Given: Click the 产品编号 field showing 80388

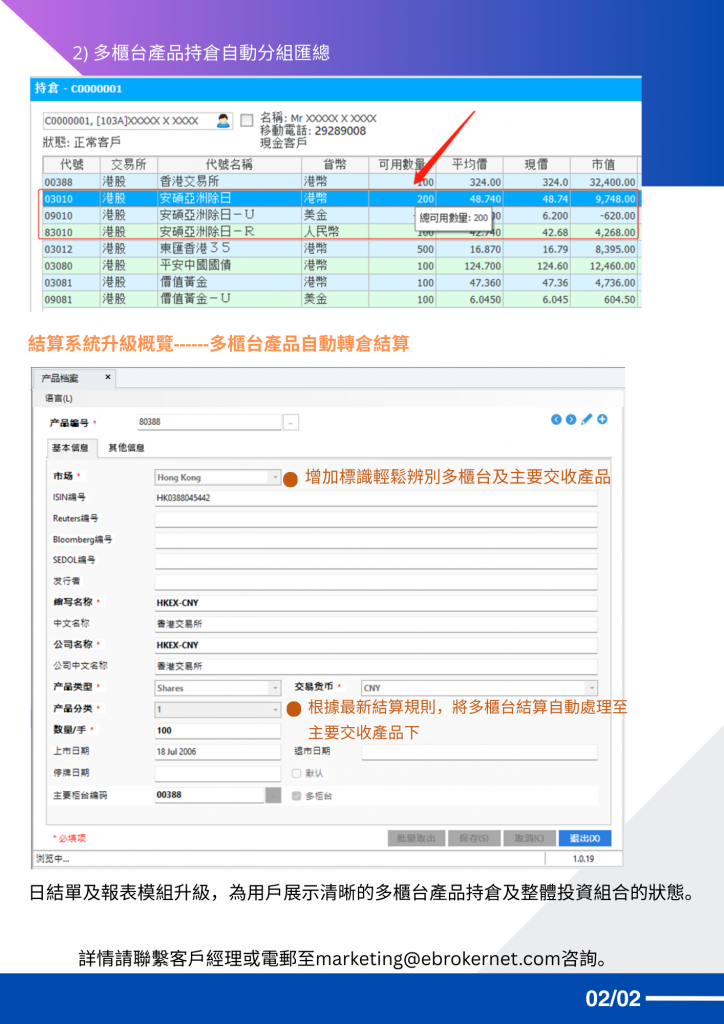Looking at the screenshot, I should click(209, 422).
